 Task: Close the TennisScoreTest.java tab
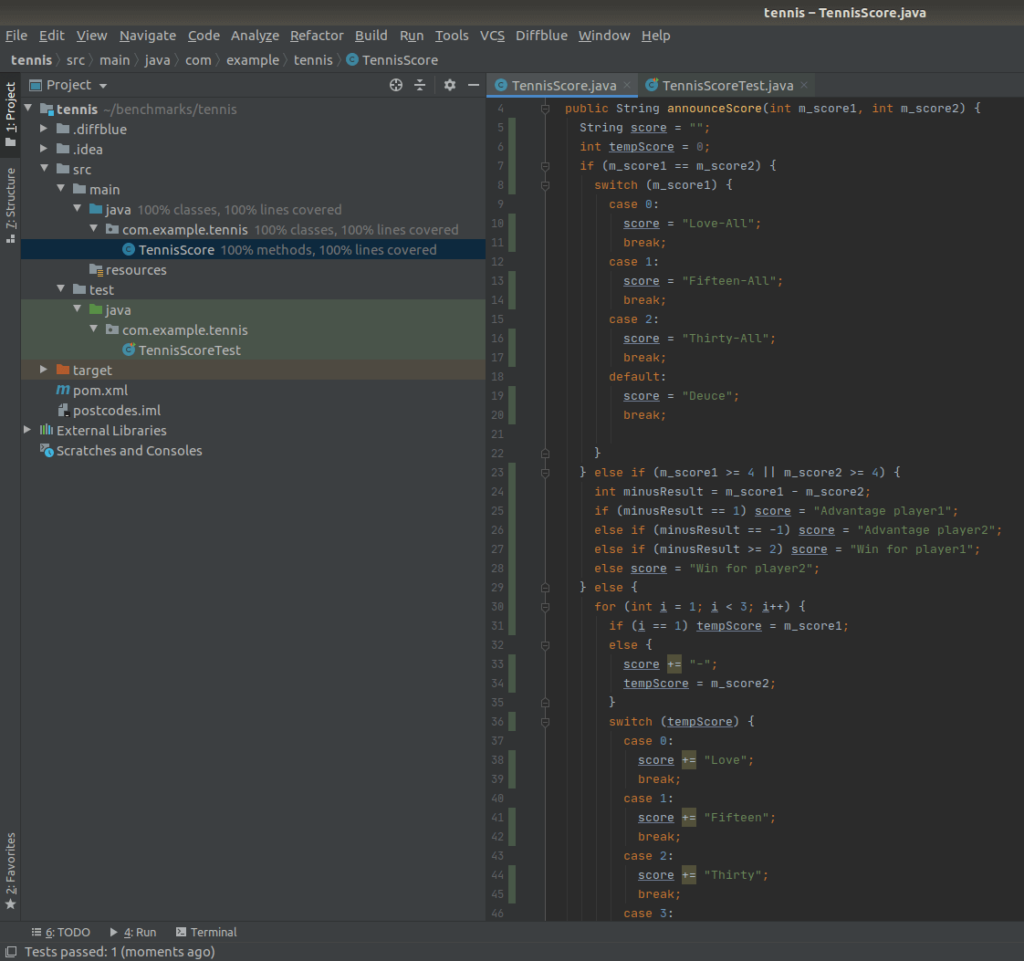[803, 86]
